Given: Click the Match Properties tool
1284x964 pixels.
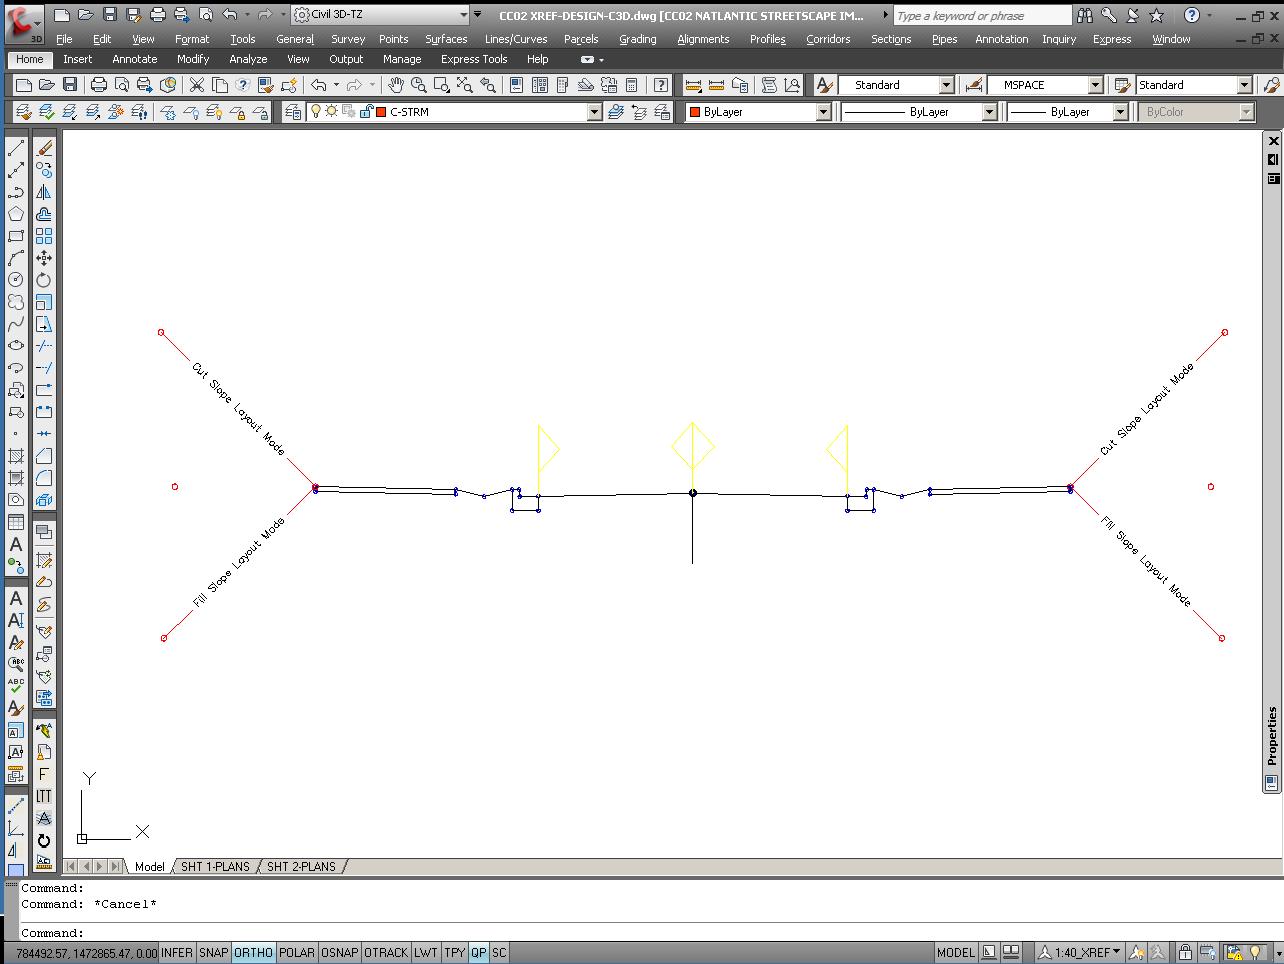Looking at the screenshot, I should coord(263,84).
